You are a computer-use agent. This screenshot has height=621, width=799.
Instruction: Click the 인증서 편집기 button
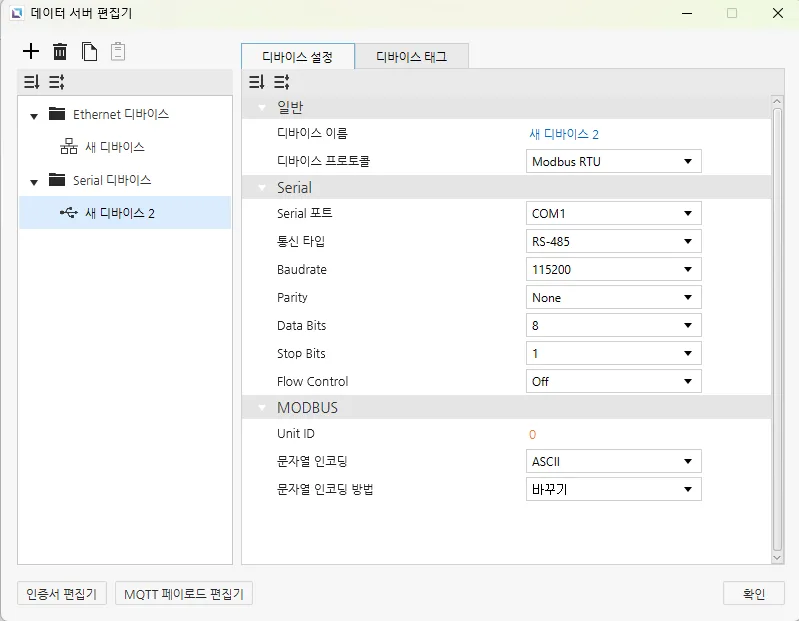pyautogui.click(x=63, y=594)
